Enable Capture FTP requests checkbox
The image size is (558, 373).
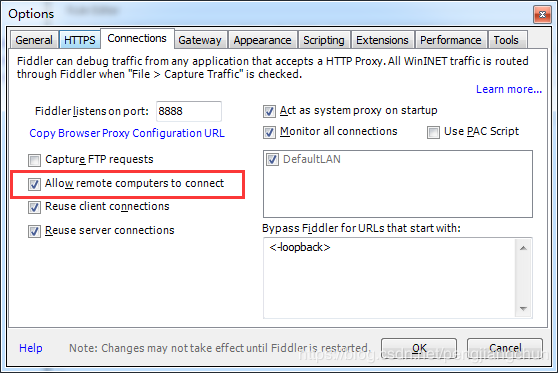coord(35,160)
